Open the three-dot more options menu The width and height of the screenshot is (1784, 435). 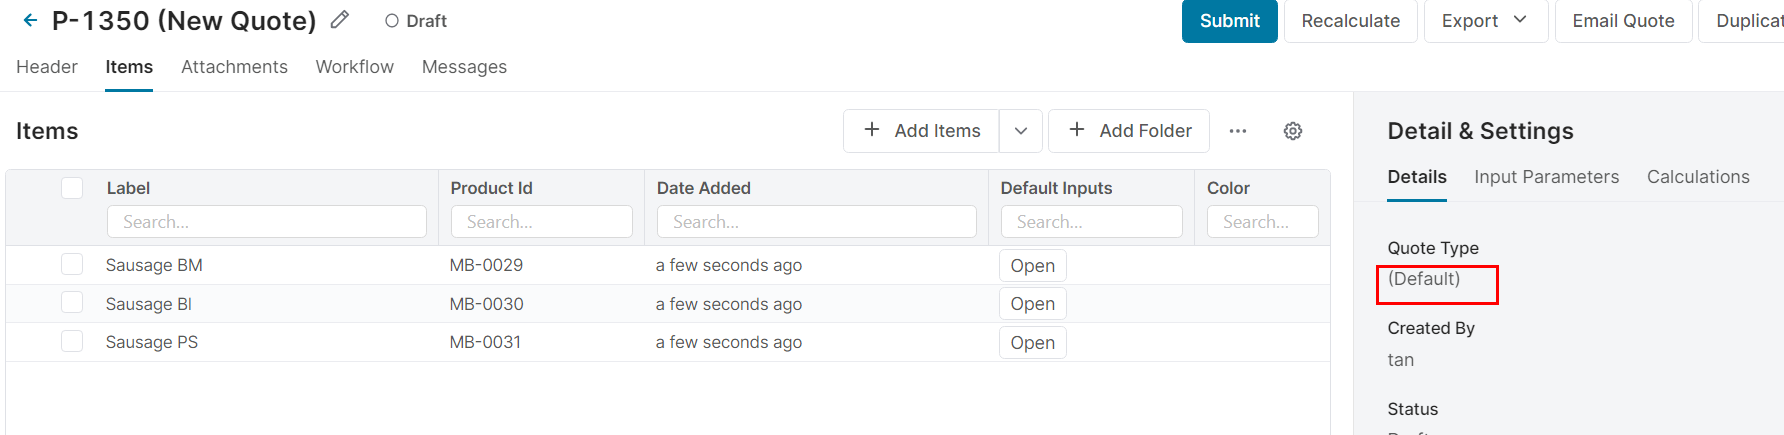[1238, 131]
